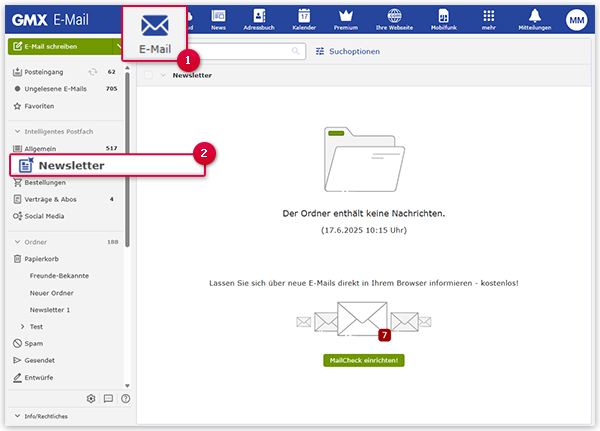Select the Newsletter category in sidebar
Screen dimensions: 600x431
[107, 165]
